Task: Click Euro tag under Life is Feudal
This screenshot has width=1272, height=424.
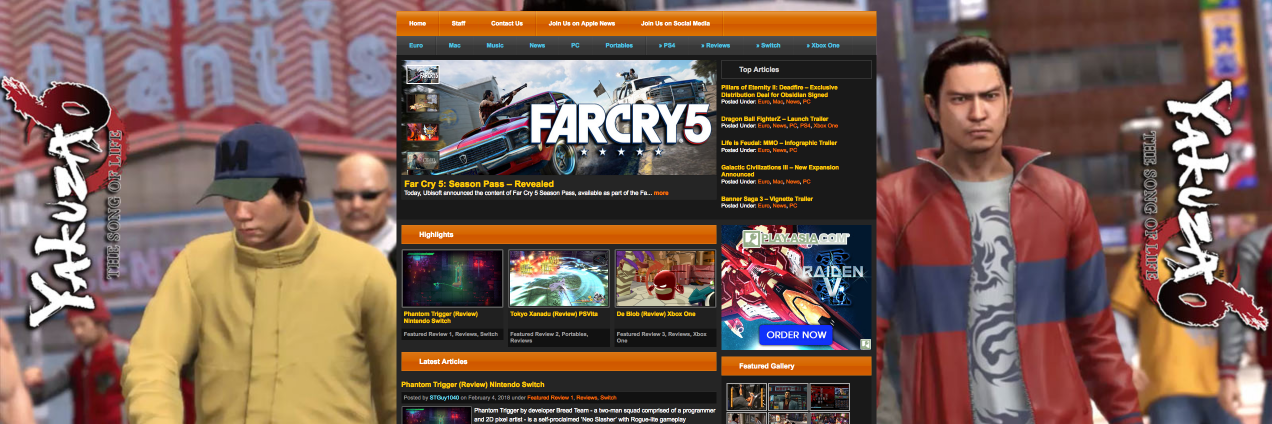Action: pyautogui.click(x=763, y=150)
